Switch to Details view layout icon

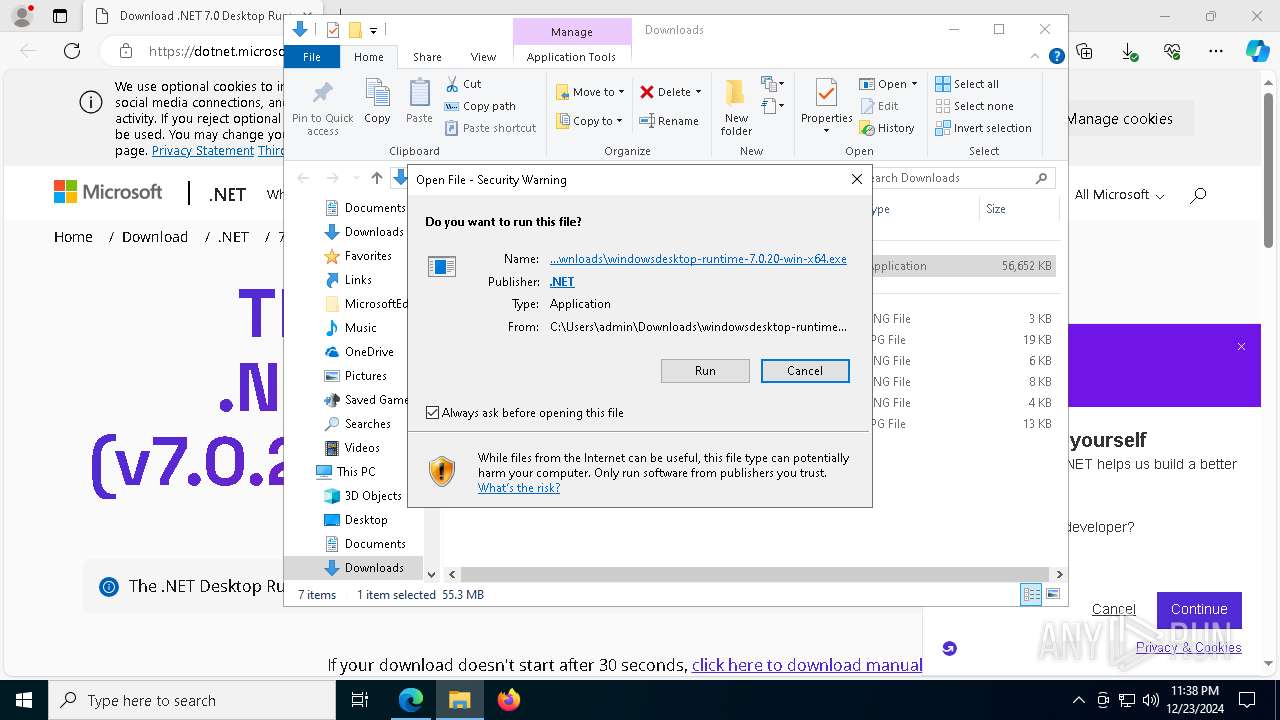1031,594
